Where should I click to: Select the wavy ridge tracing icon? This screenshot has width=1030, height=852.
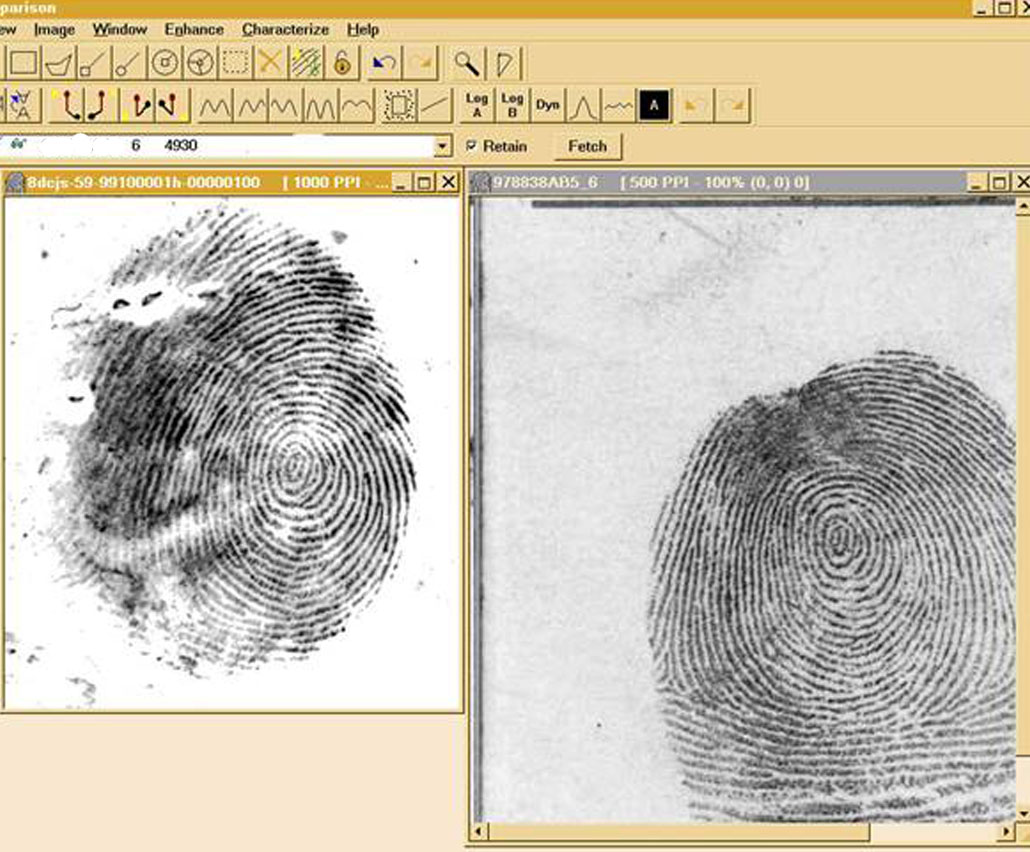click(216, 104)
